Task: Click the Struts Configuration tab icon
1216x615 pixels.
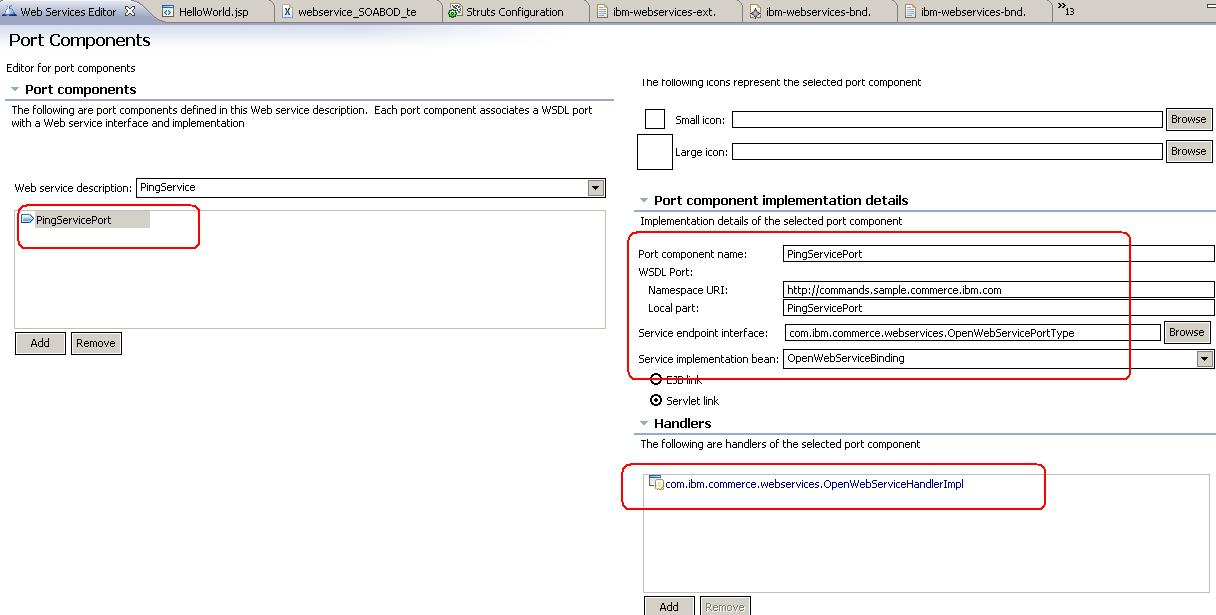Action: coord(454,12)
